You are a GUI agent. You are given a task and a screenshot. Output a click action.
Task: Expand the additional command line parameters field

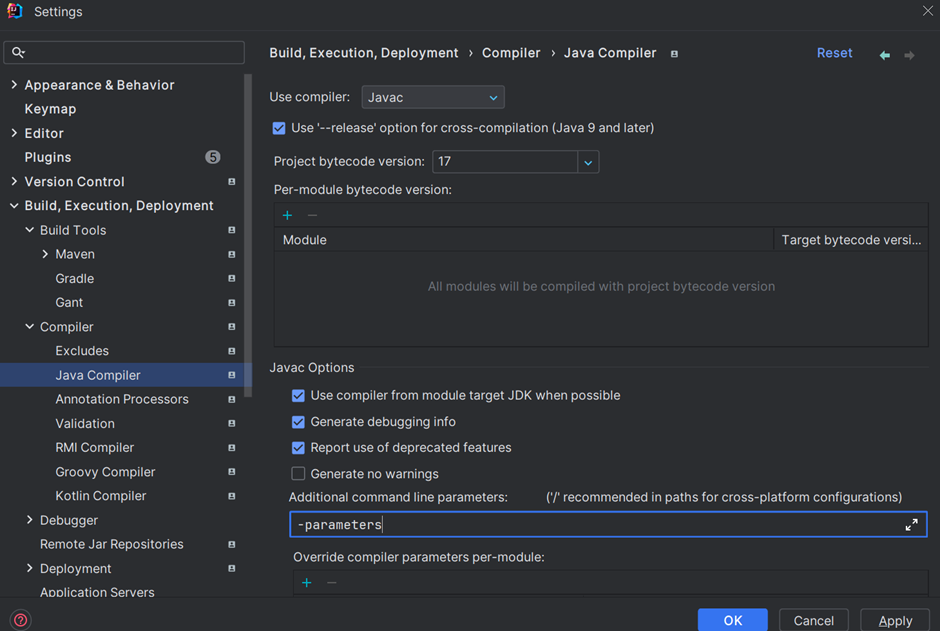911,525
